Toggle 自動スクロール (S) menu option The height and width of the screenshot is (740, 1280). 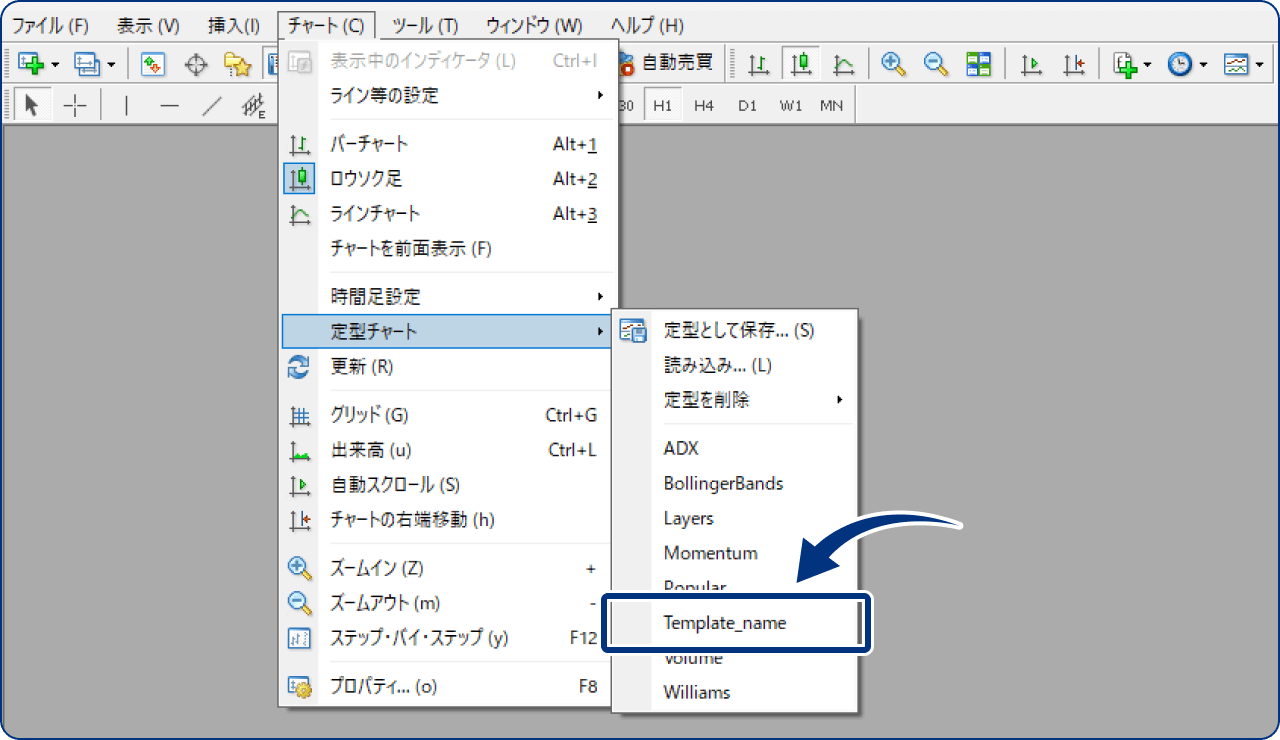pyautogui.click(x=394, y=485)
